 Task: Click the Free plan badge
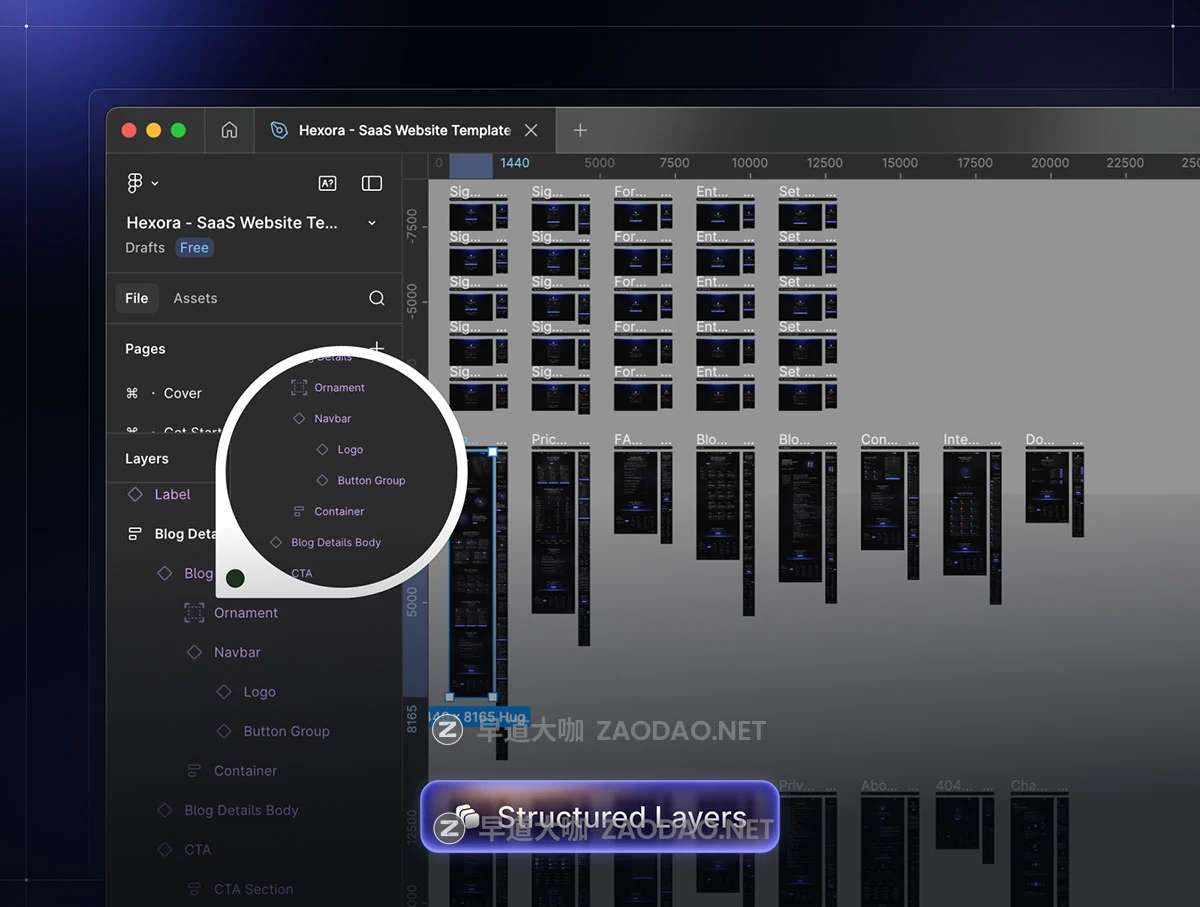194,248
